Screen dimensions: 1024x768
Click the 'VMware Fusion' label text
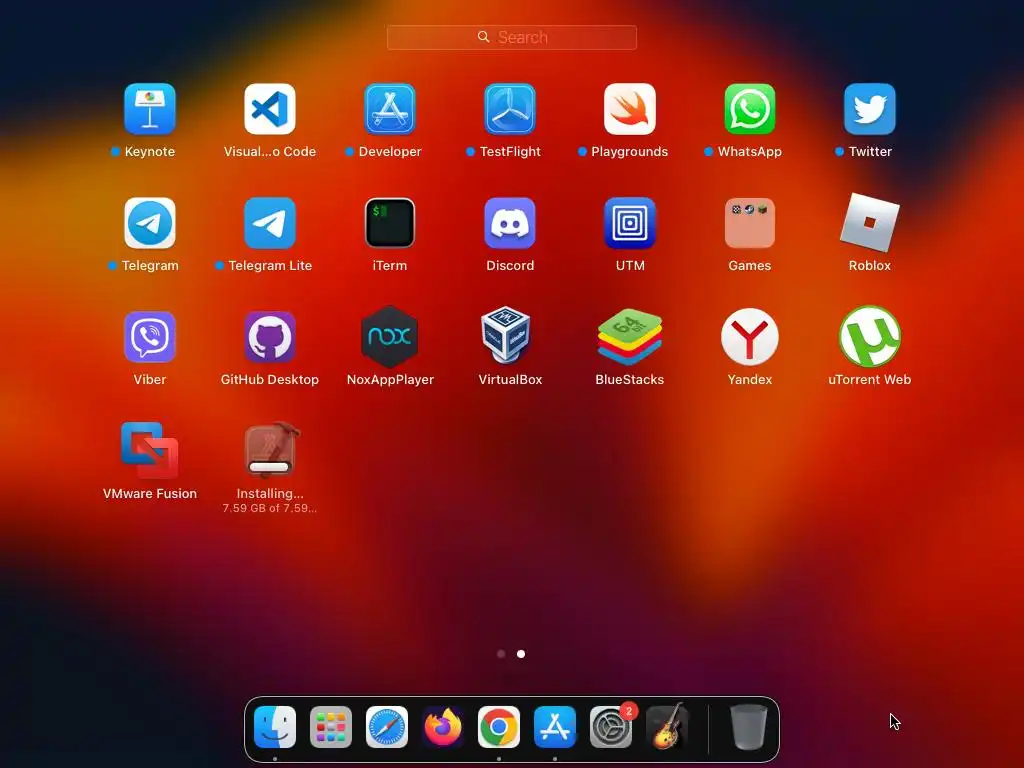pos(150,494)
